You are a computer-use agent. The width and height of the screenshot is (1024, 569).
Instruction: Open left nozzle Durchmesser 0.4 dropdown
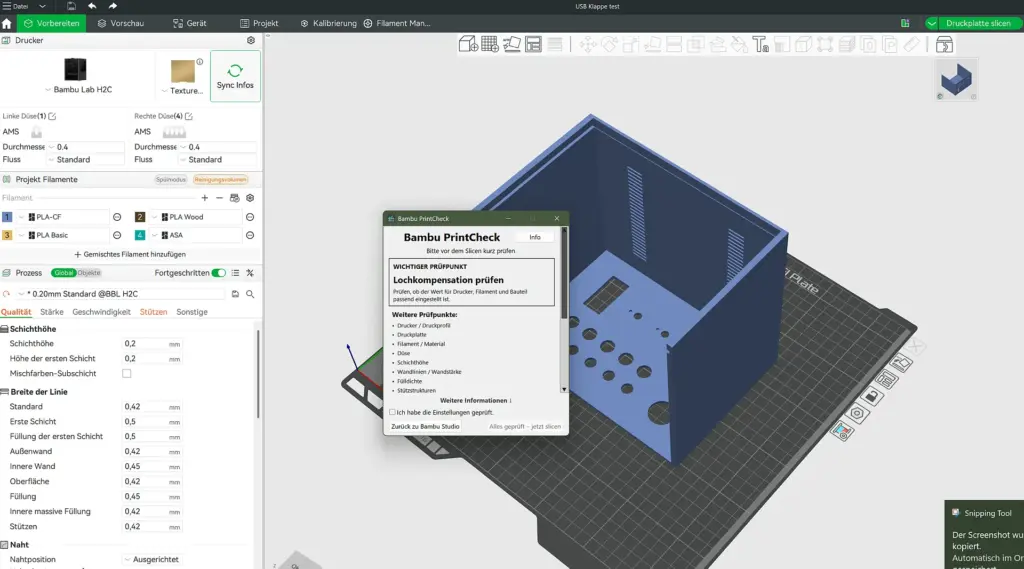(86, 147)
